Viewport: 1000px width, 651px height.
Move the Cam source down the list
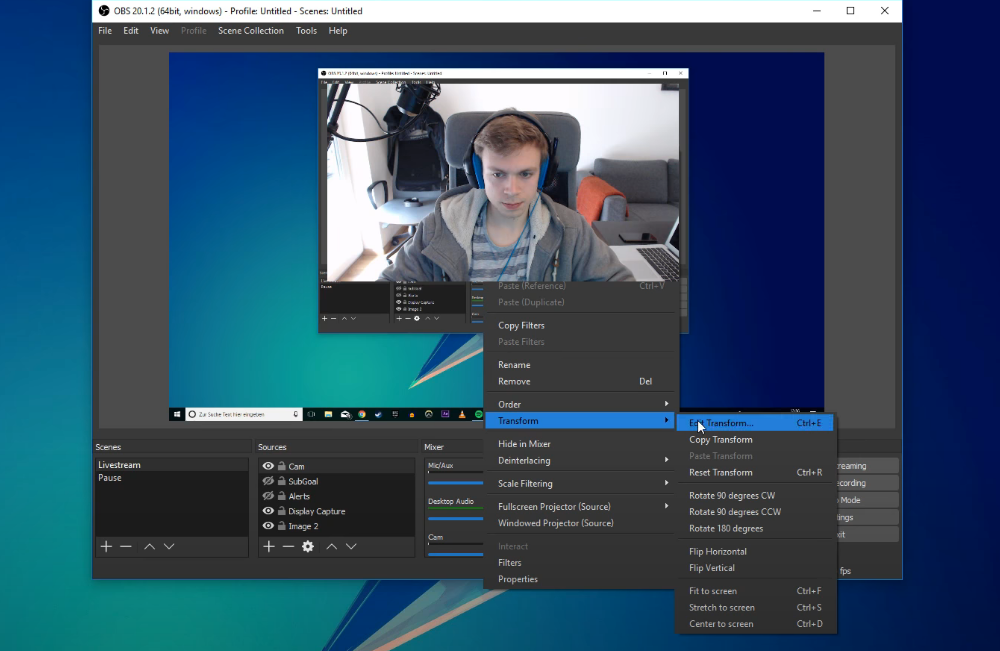tap(351, 546)
